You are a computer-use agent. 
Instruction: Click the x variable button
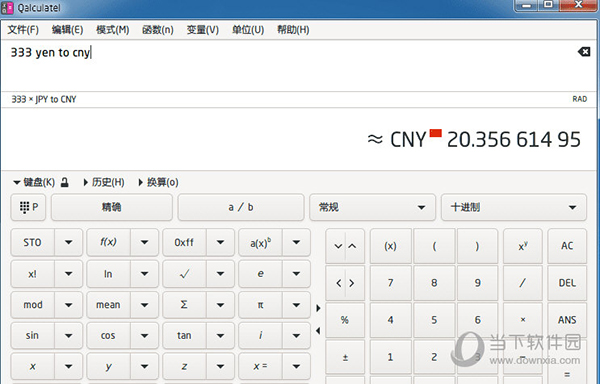pyautogui.click(x=33, y=366)
